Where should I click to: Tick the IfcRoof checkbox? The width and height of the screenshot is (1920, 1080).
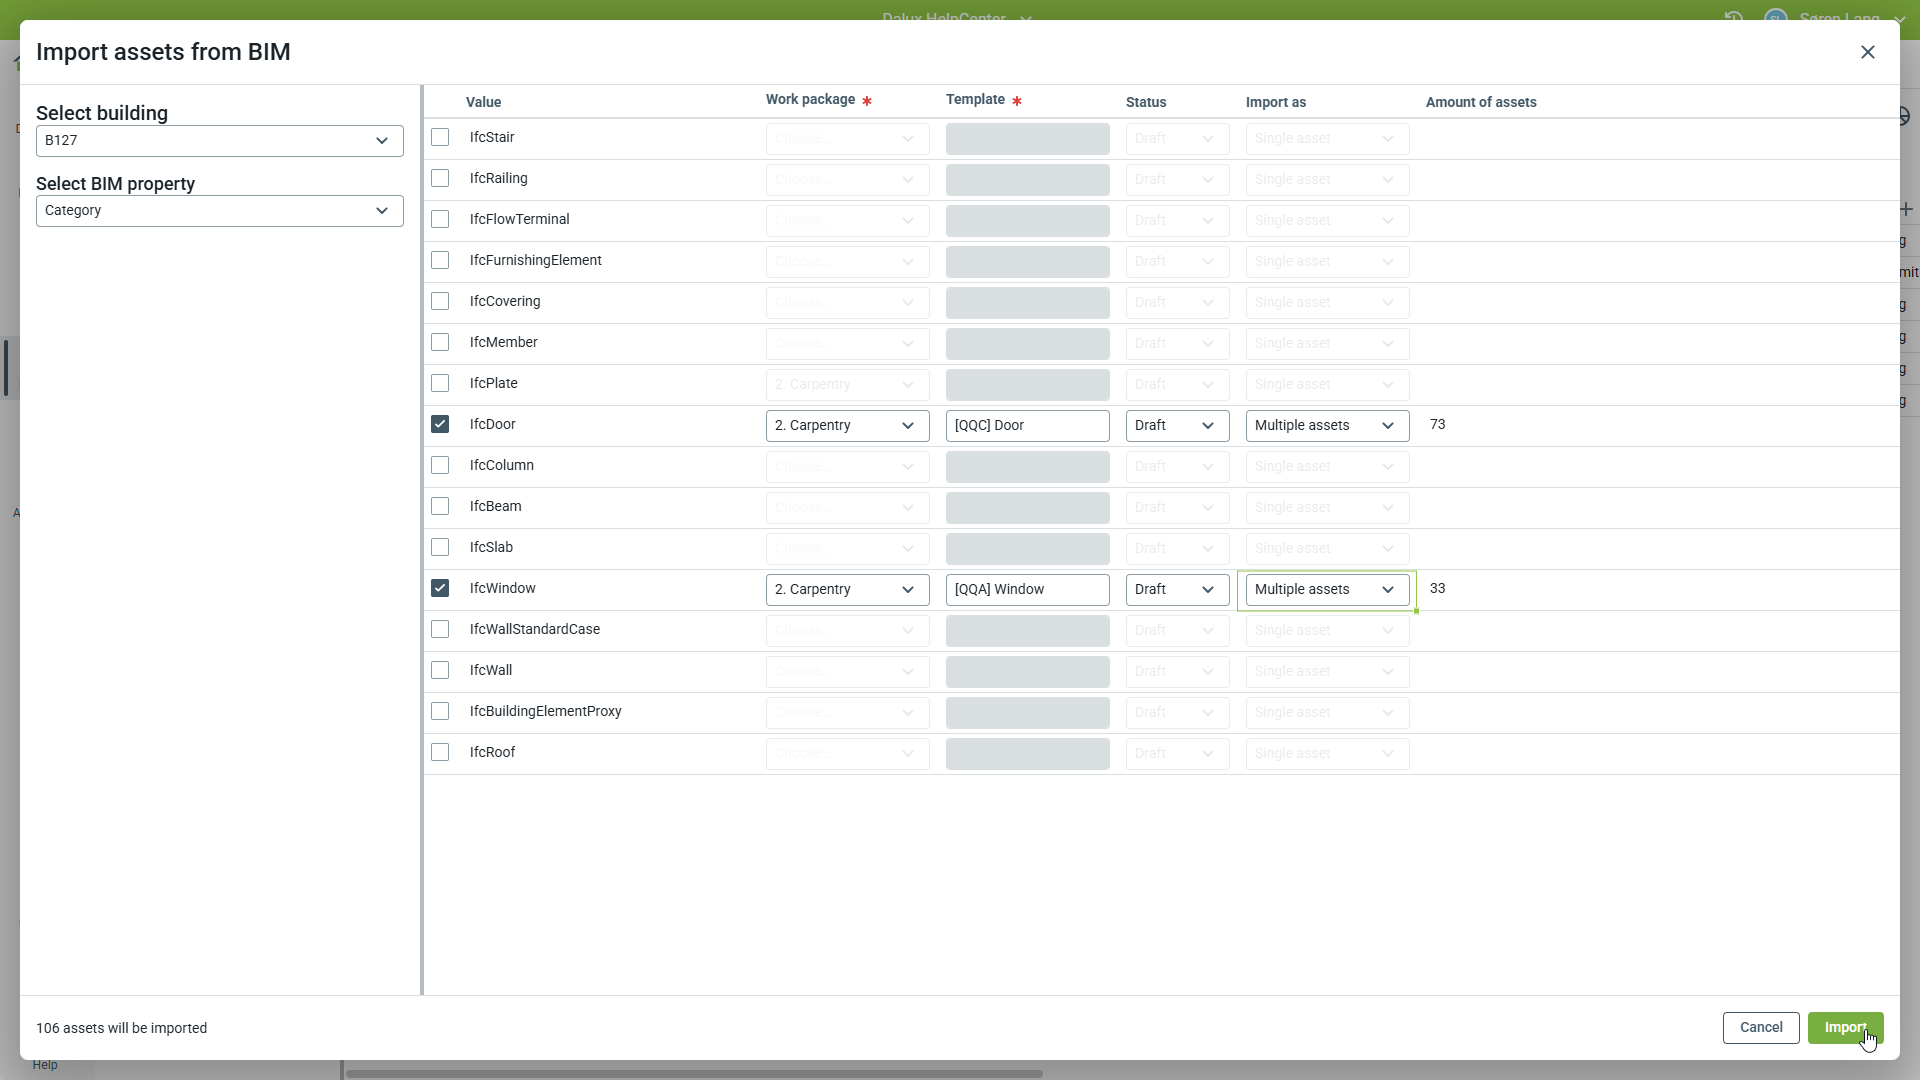click(440, 752)
